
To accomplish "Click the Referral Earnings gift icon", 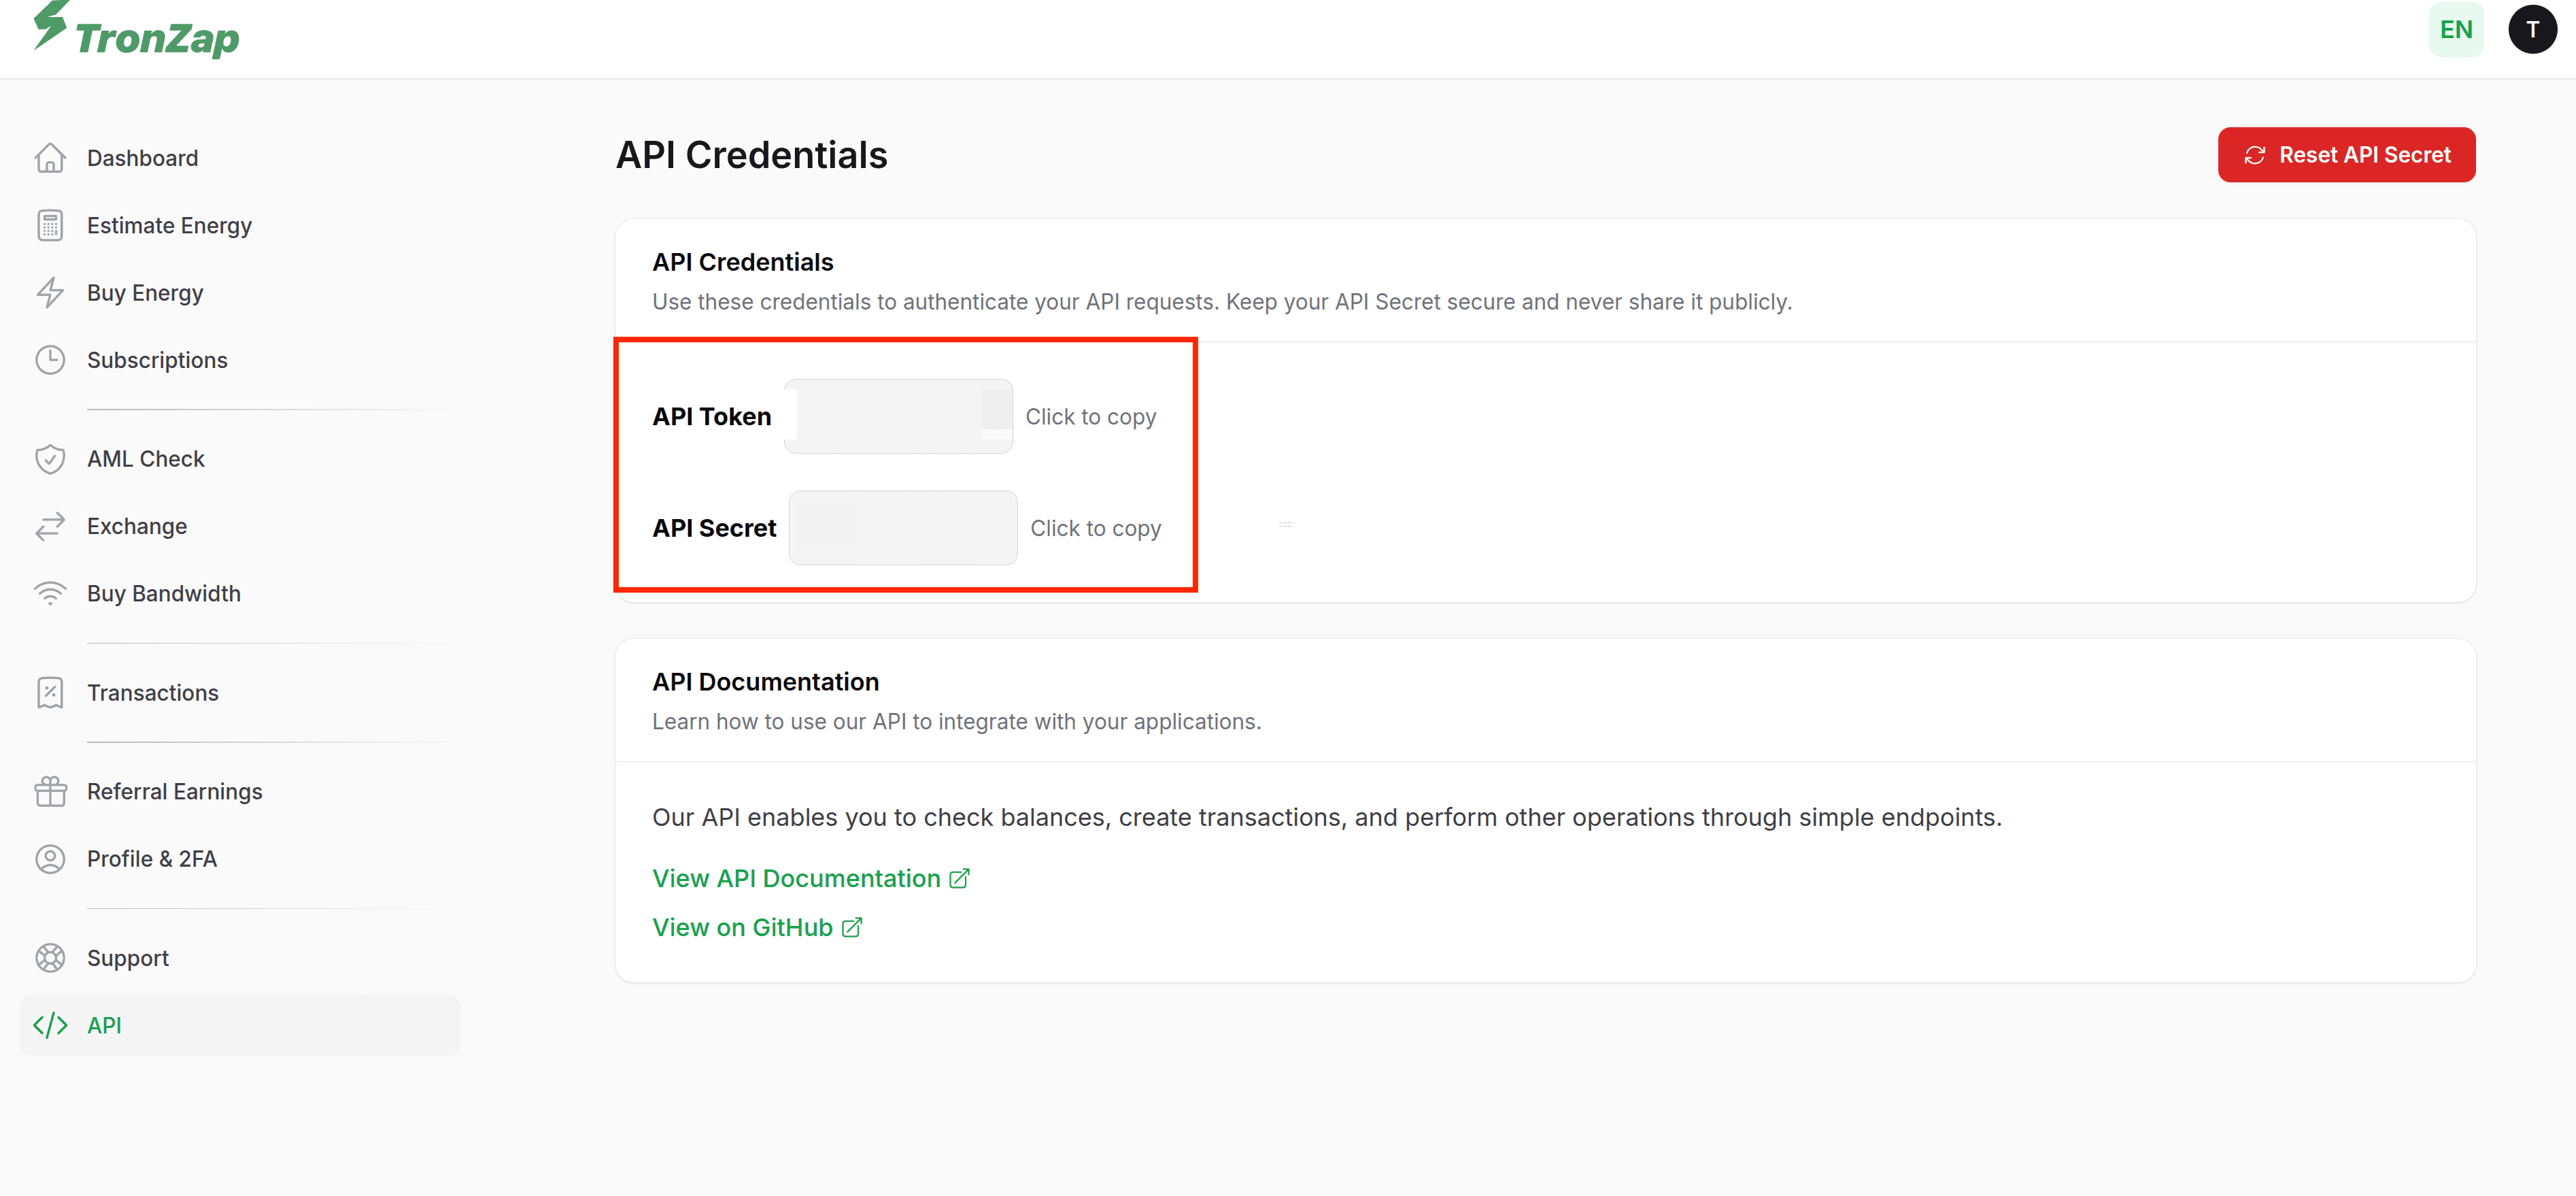I will coord(51,790).
